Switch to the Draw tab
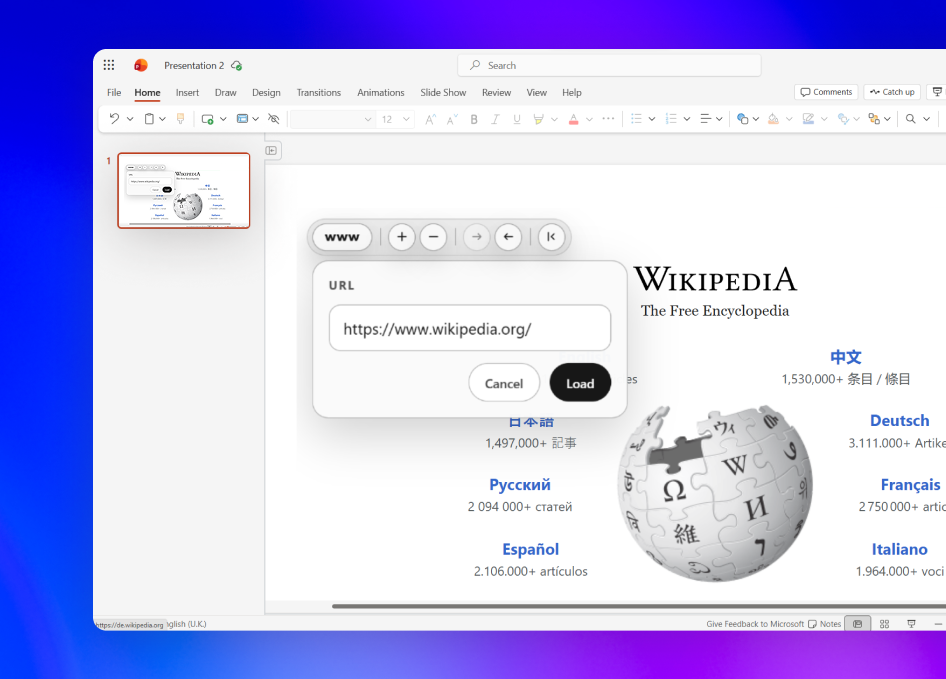The image size is (946, 679). point(226,92)
